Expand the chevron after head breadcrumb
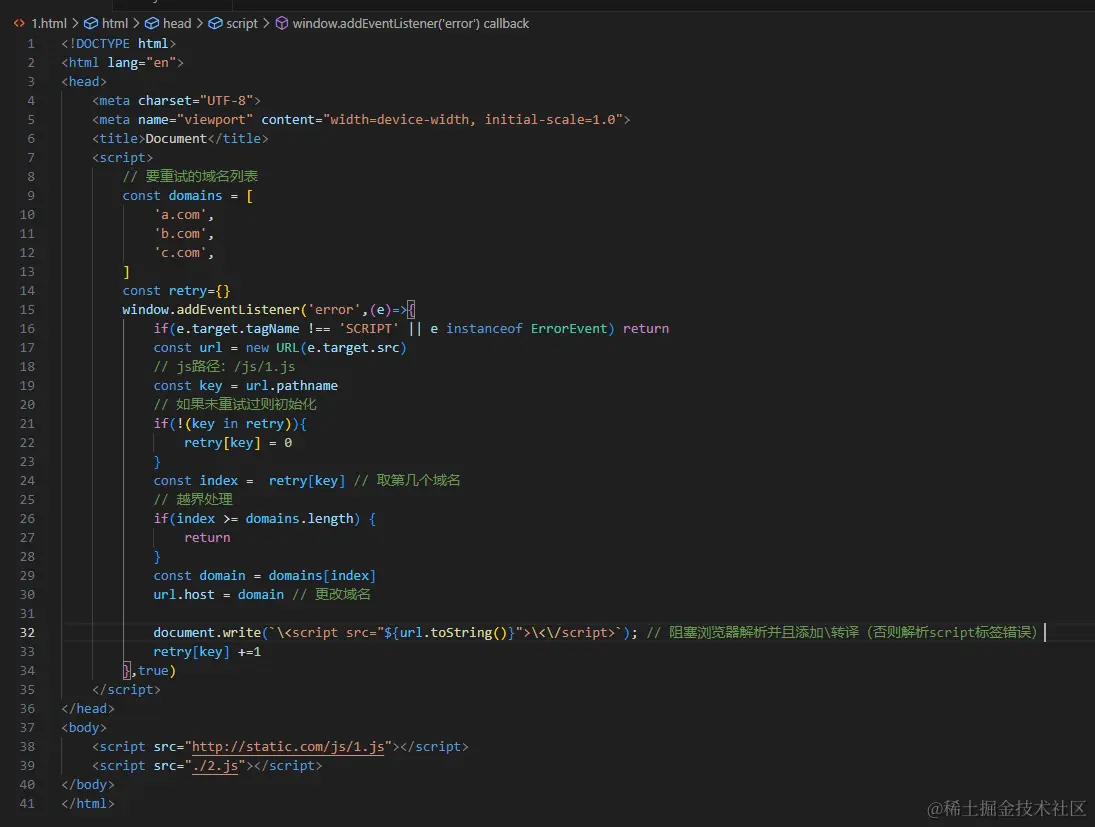This screenshot has width=1095, height=827. 200,24
